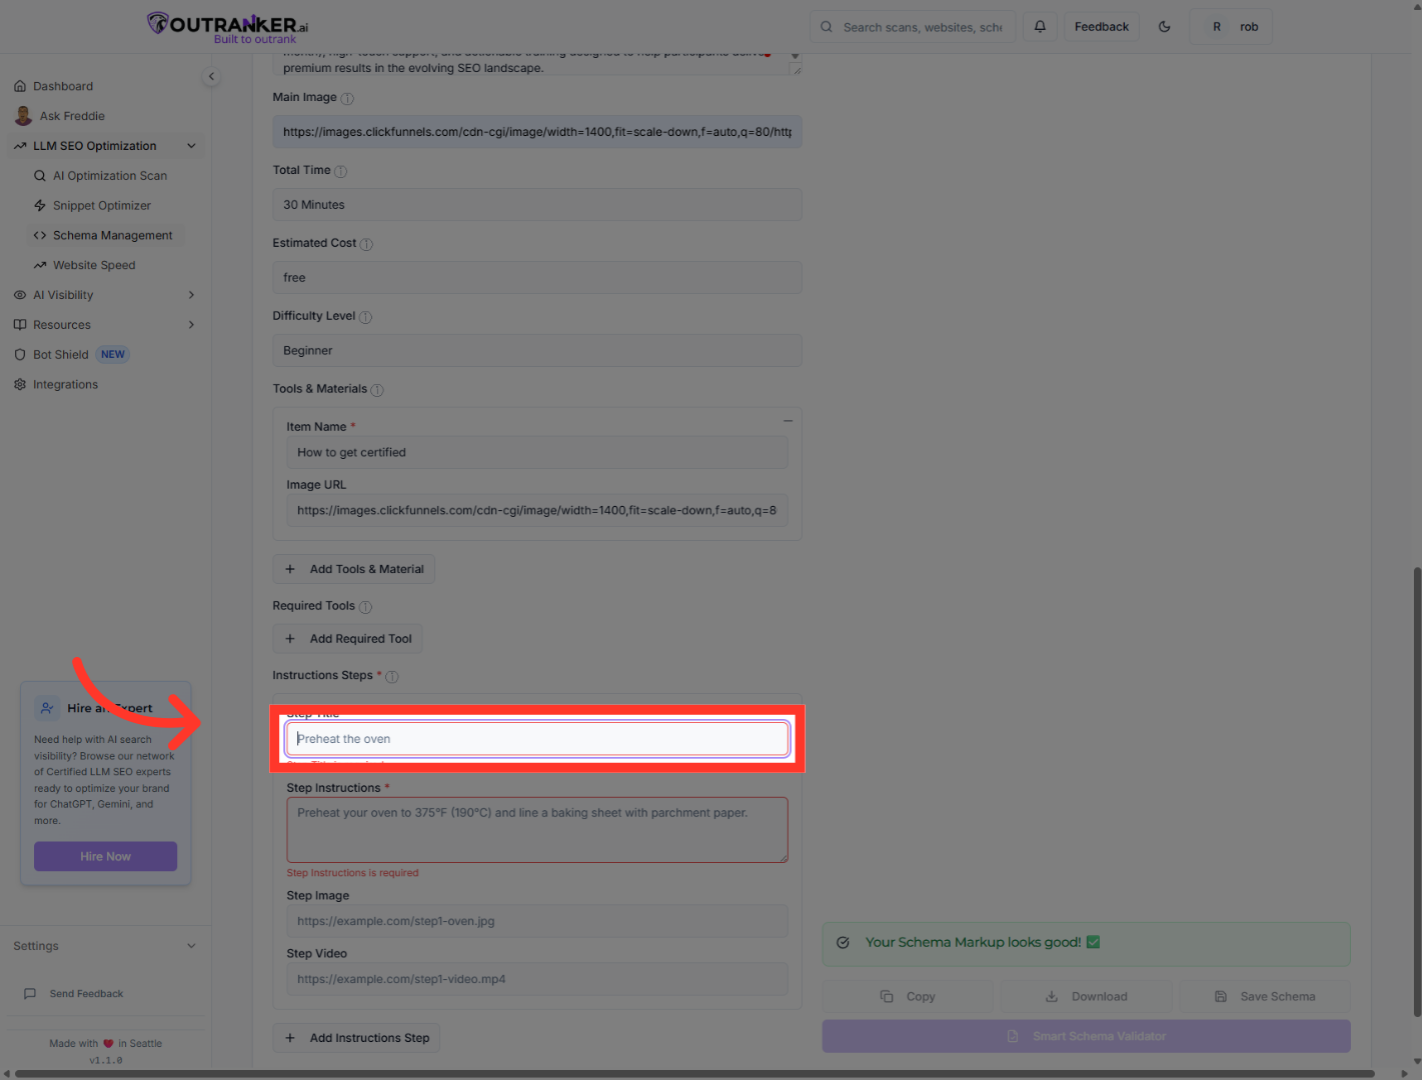Click the Main Image URL field
Screen dimensions: 1422x1080
click(537, 132)
